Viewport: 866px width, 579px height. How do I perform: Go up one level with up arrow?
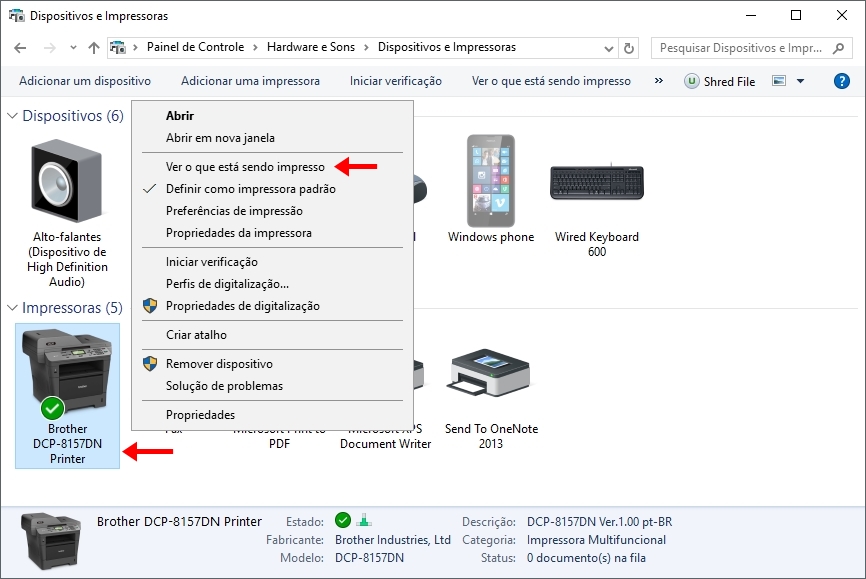click(x=94, y=48)
